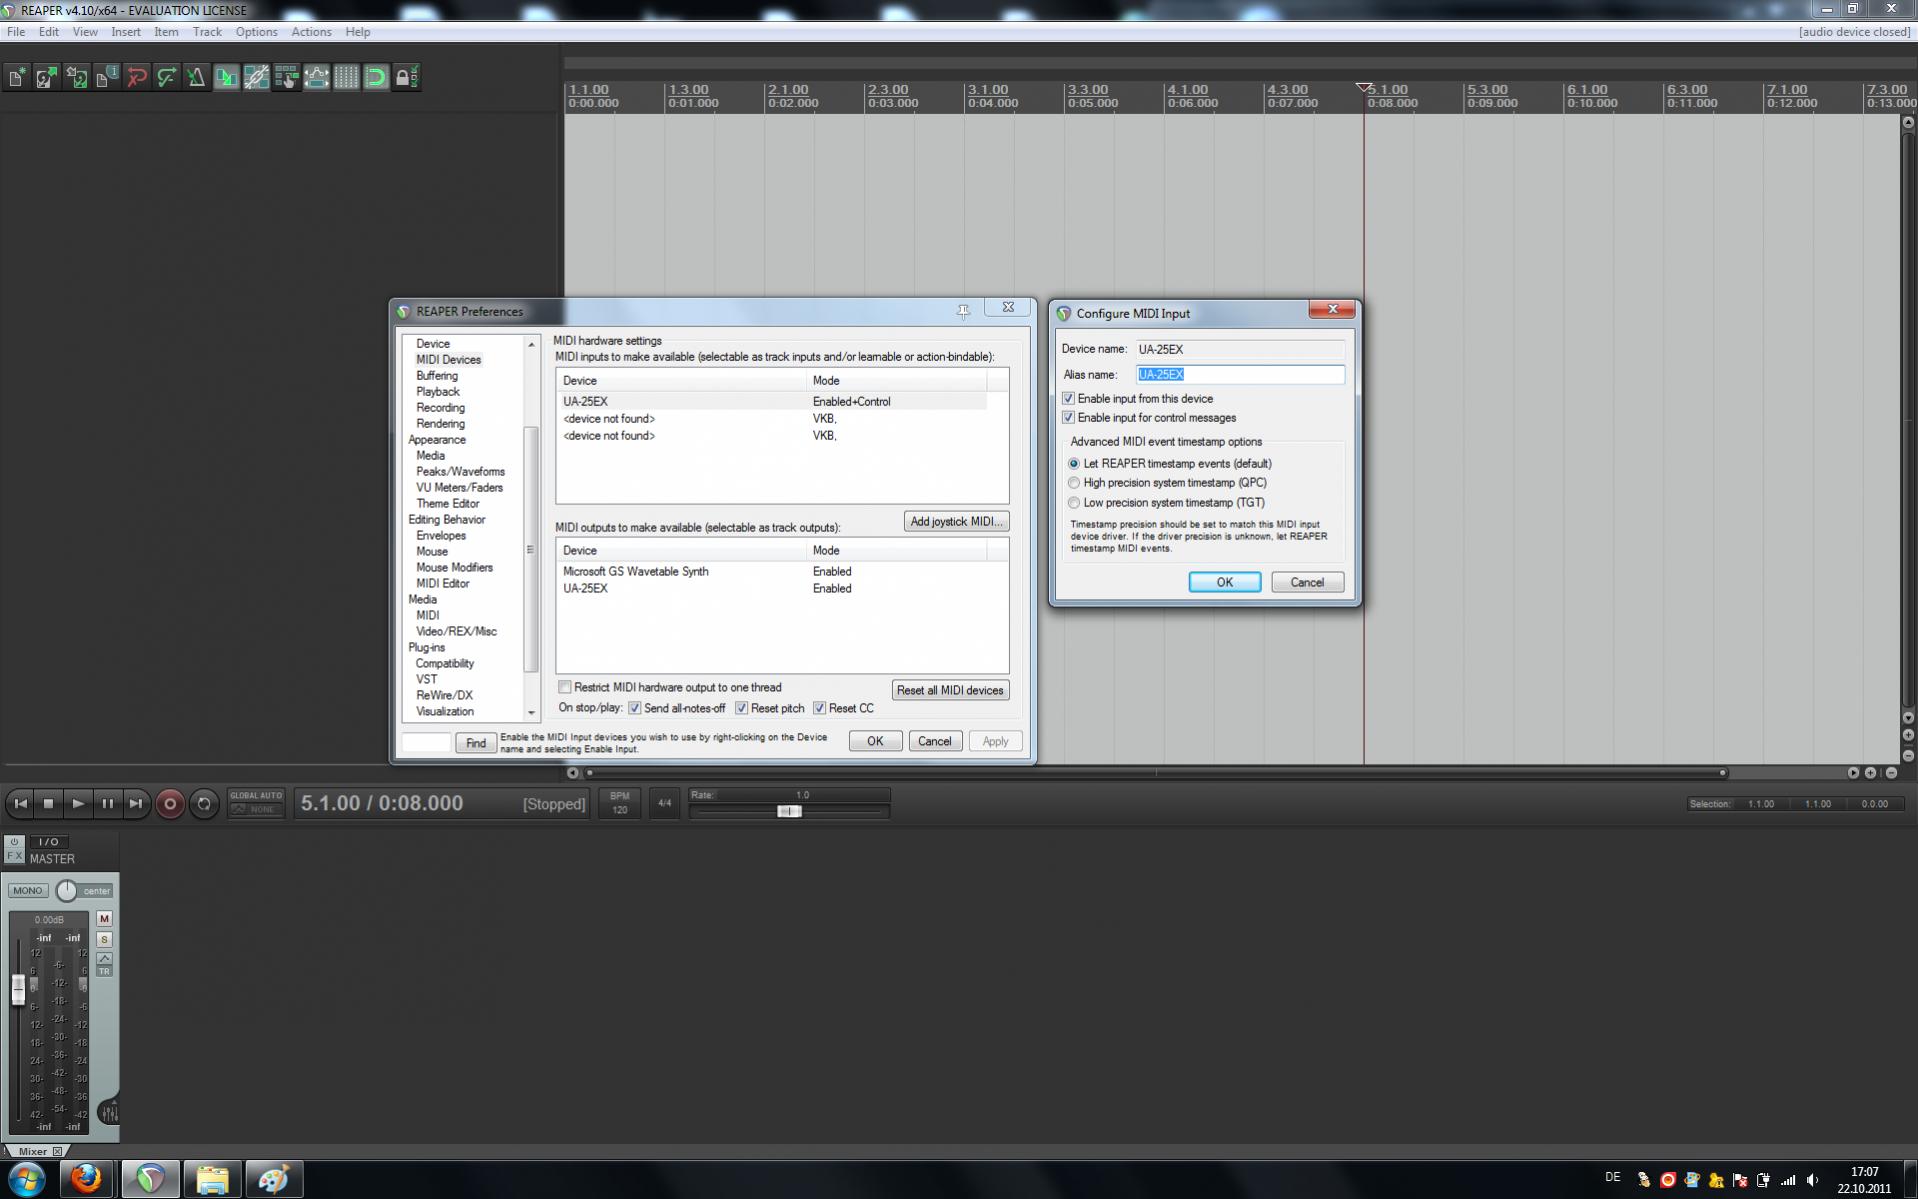This screenshot has width=1918, height=1199.
Task: Select 'Microsoft GS Wavetable Synth' output row
Action: [x=773, y=571]
